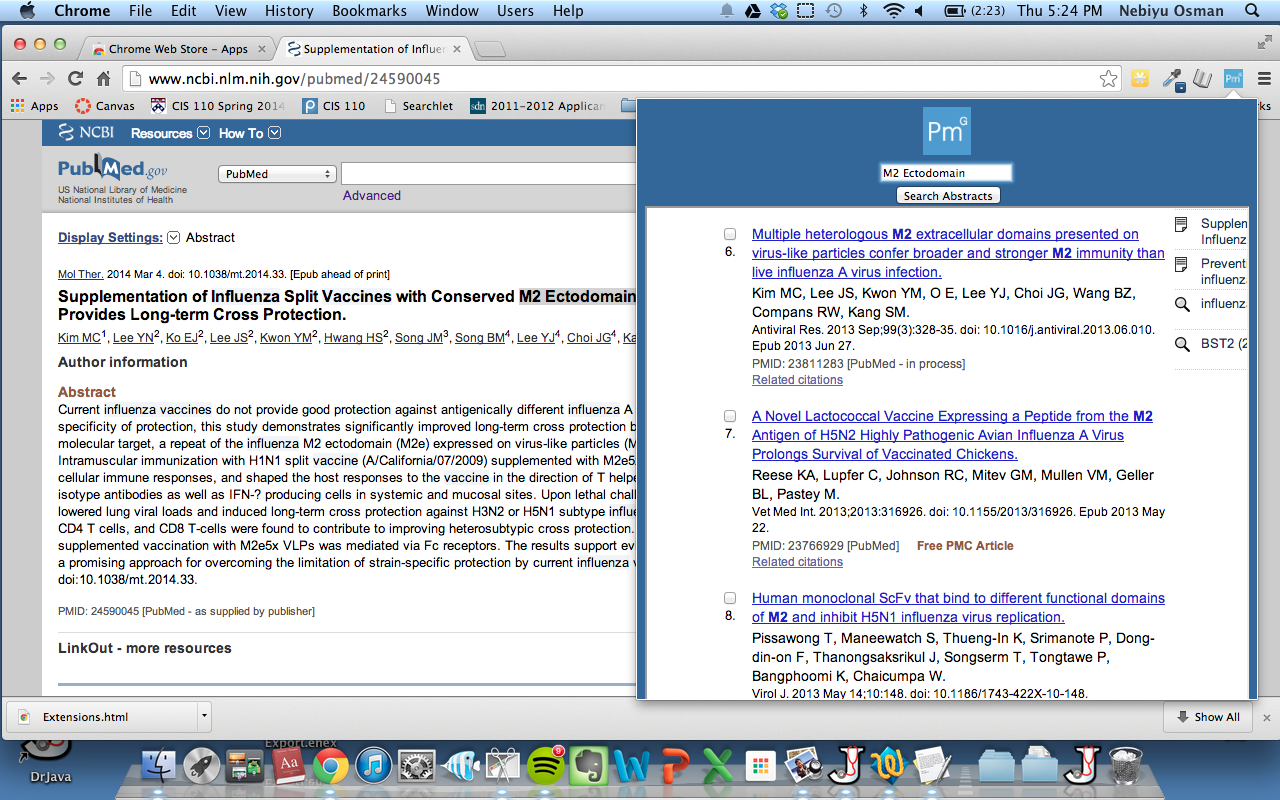Click the PmG logo in the popup
The width and height of the screenshot is (1280, 800).
coord(947,131)
